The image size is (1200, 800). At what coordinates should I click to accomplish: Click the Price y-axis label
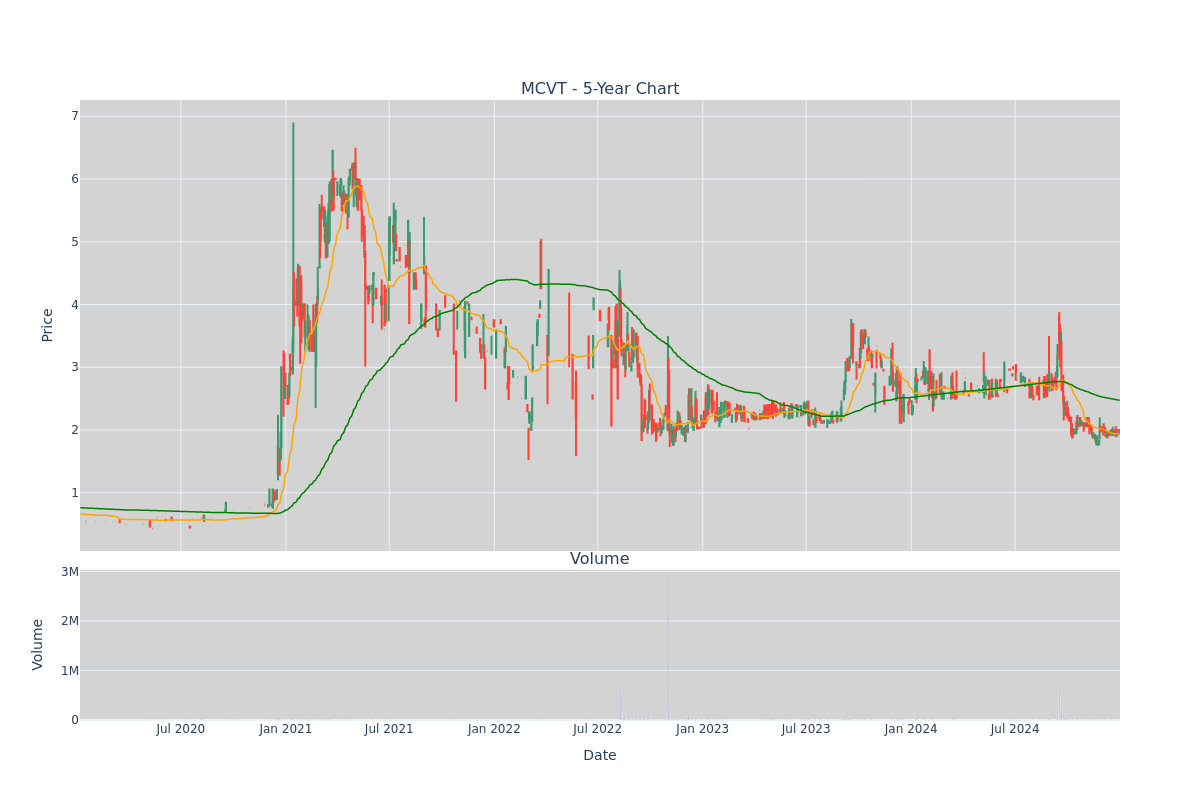[48, 325]
